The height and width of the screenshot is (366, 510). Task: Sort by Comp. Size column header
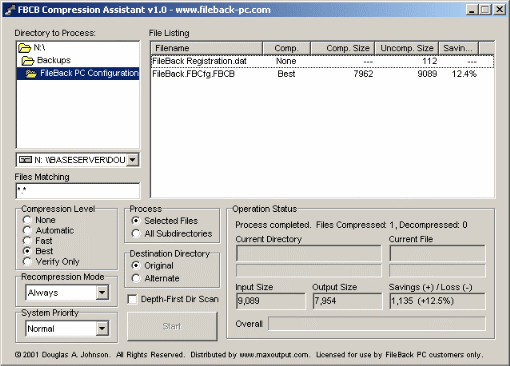[343, 48]
